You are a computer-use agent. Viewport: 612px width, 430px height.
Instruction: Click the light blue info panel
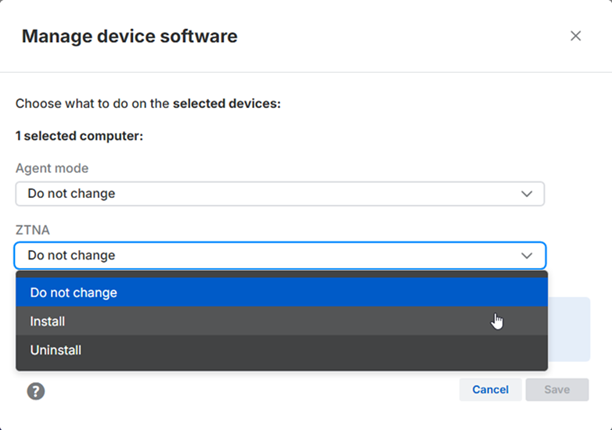[x=569, y=328]
